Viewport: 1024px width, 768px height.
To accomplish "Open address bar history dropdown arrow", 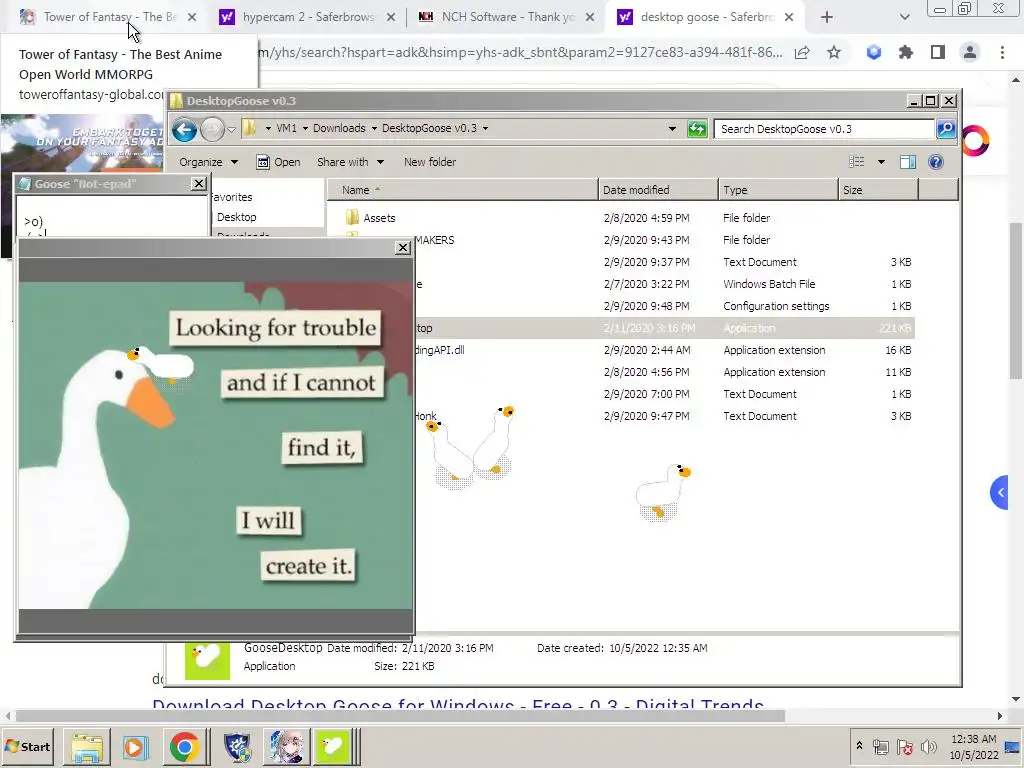I will [672, 129].
